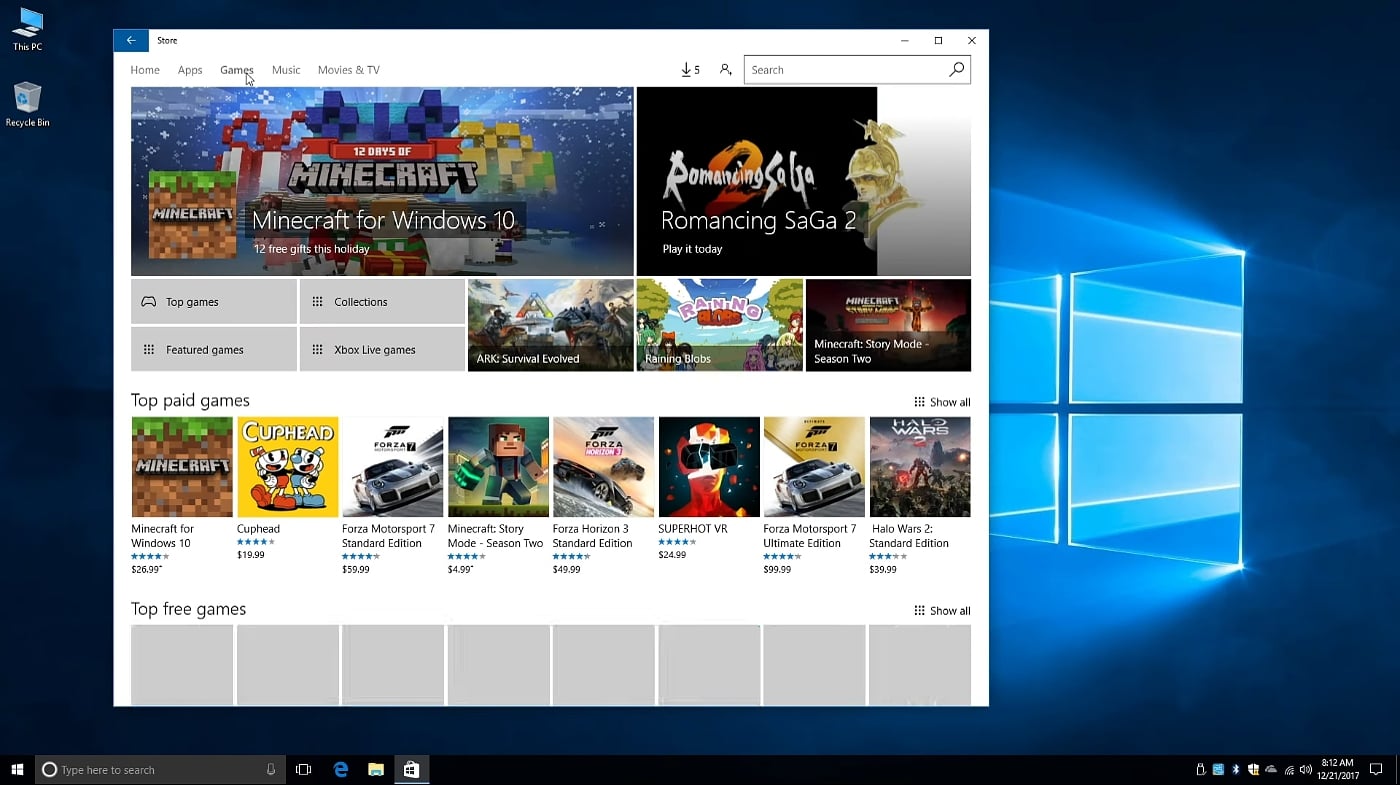Open the Xbox Live games tile

(382, 350)
